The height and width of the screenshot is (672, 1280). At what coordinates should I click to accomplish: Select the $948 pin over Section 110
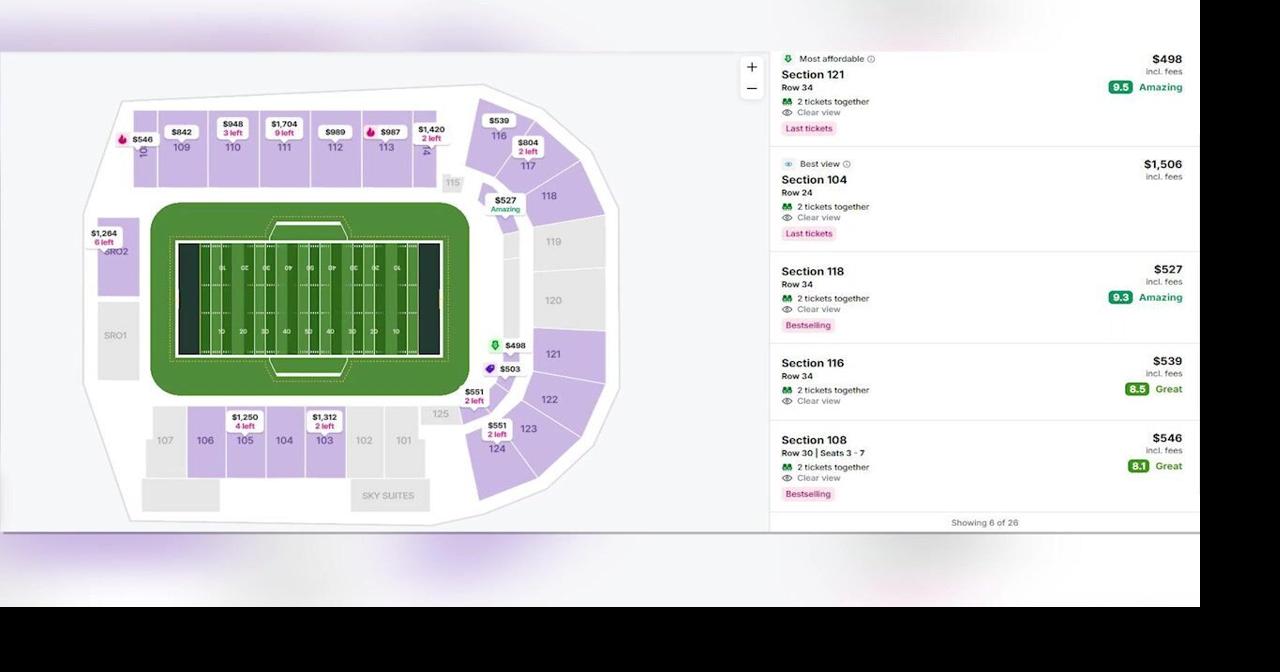[x=233, y=128]
